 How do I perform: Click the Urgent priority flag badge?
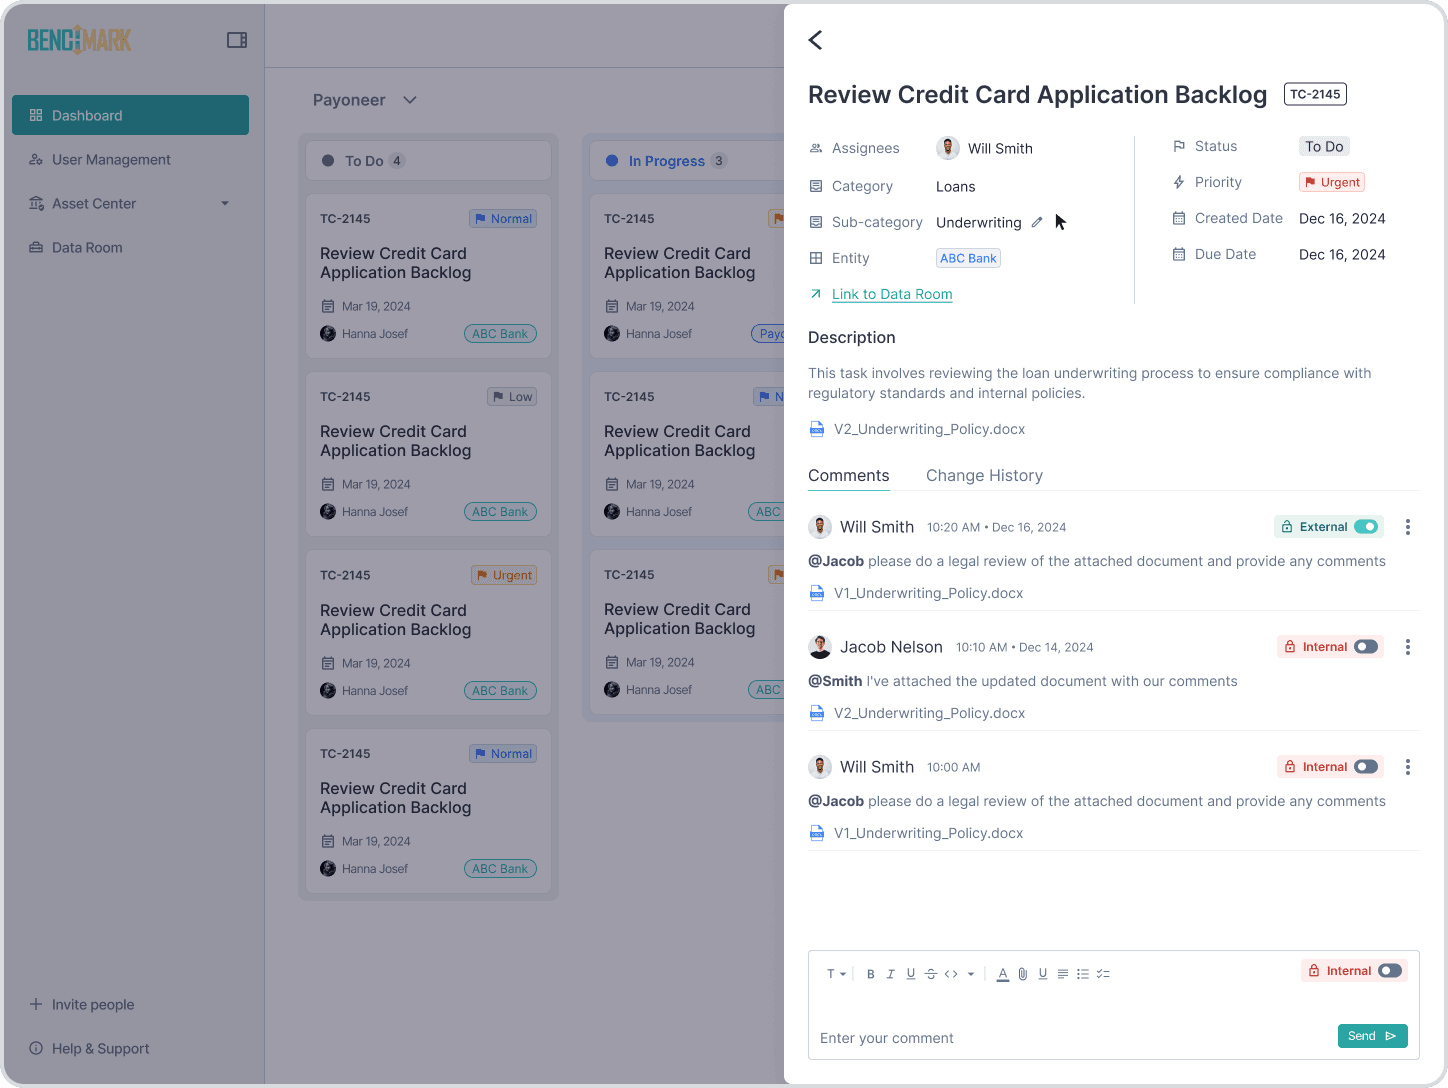coord(1332,182)
